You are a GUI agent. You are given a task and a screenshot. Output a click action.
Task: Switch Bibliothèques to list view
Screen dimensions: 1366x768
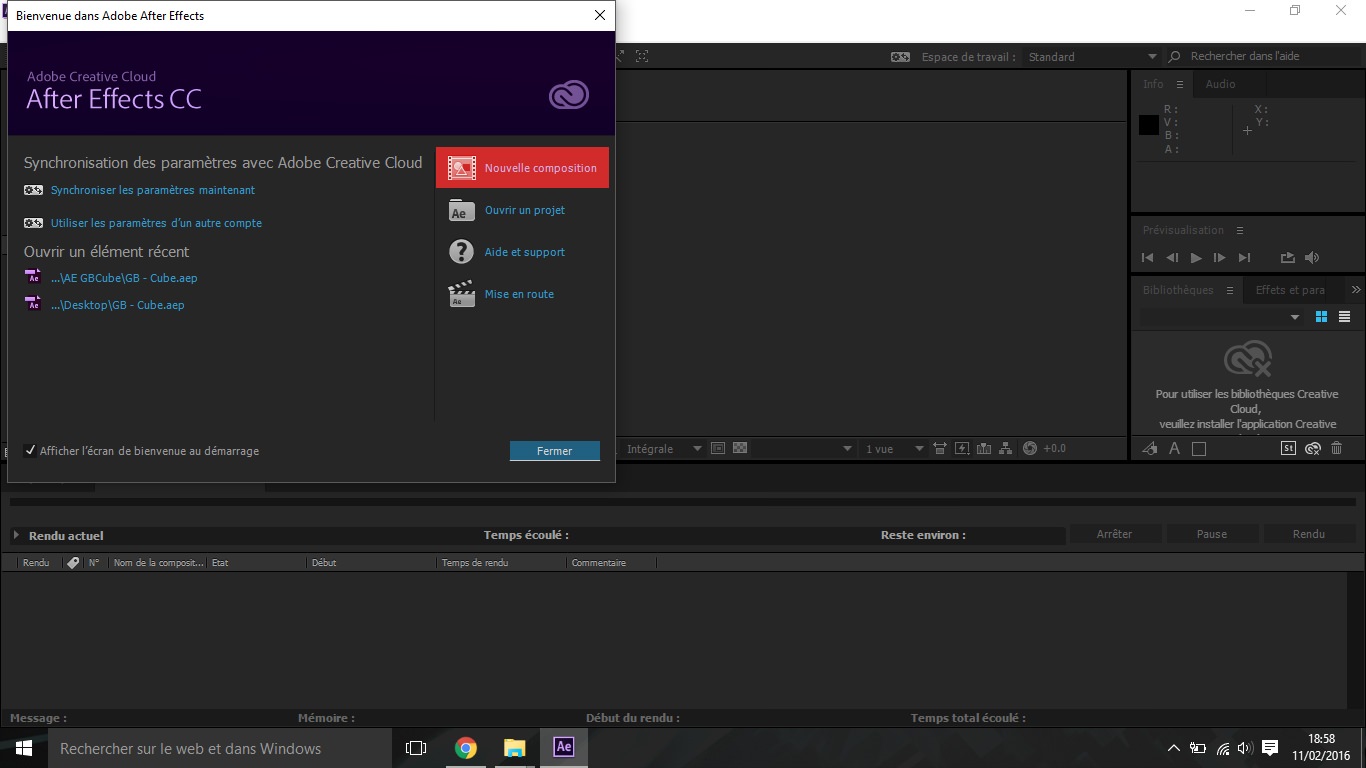click(1344, 317)
